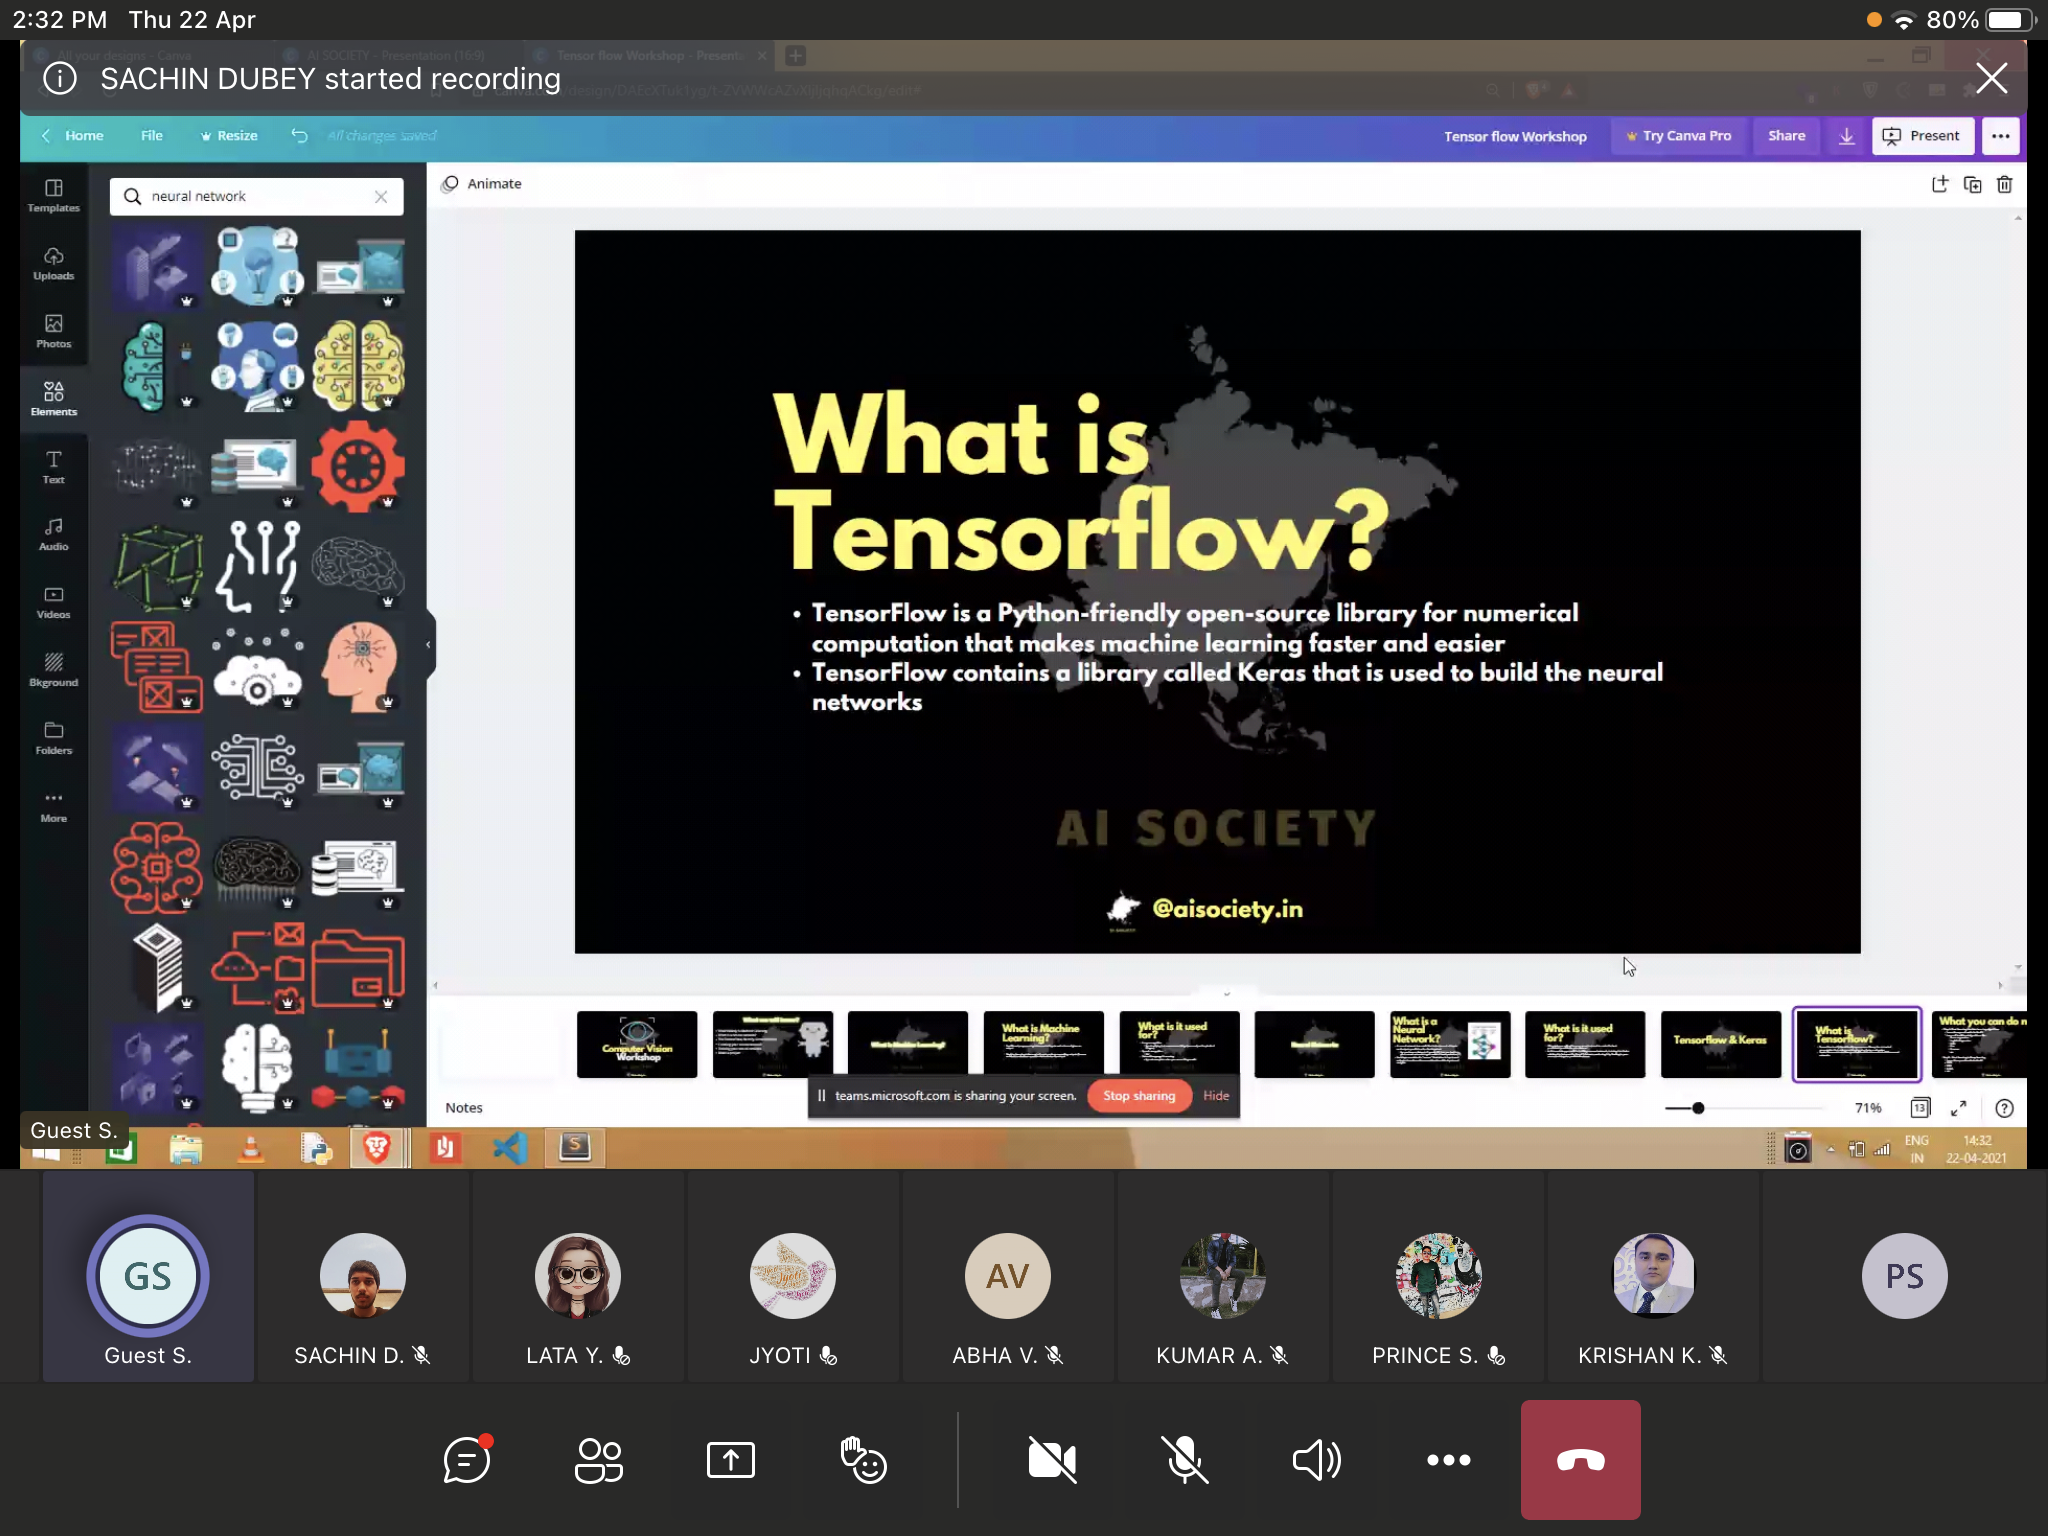The height and width of the screenshot is (1536, 2048).
Task: Adjust the zoom slider handle
Action: pyautogui.click(x=1698, y=1108)
